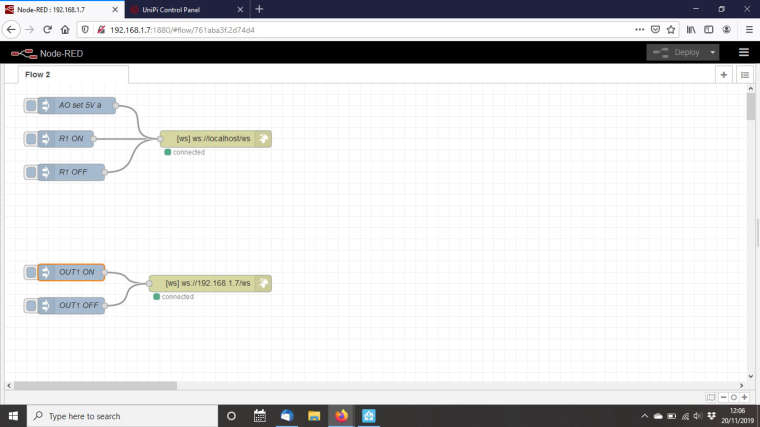
Task: Bookmark this page with the star icon
Action: click(671, 30)
